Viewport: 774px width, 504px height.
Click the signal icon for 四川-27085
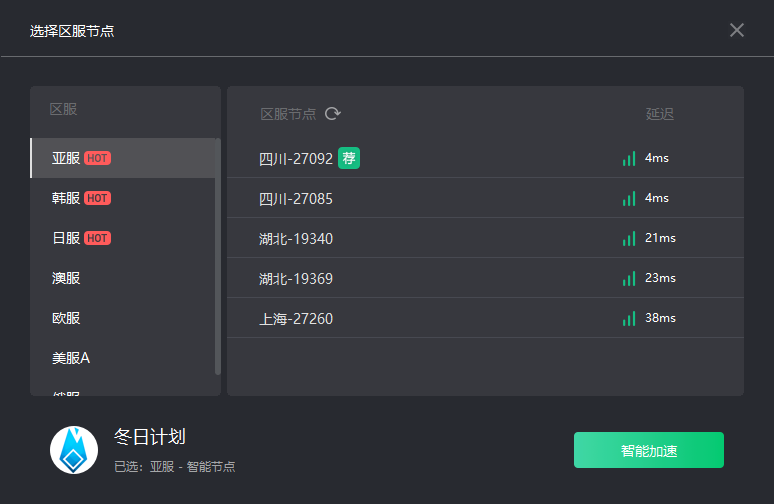(x=629, y=198)
